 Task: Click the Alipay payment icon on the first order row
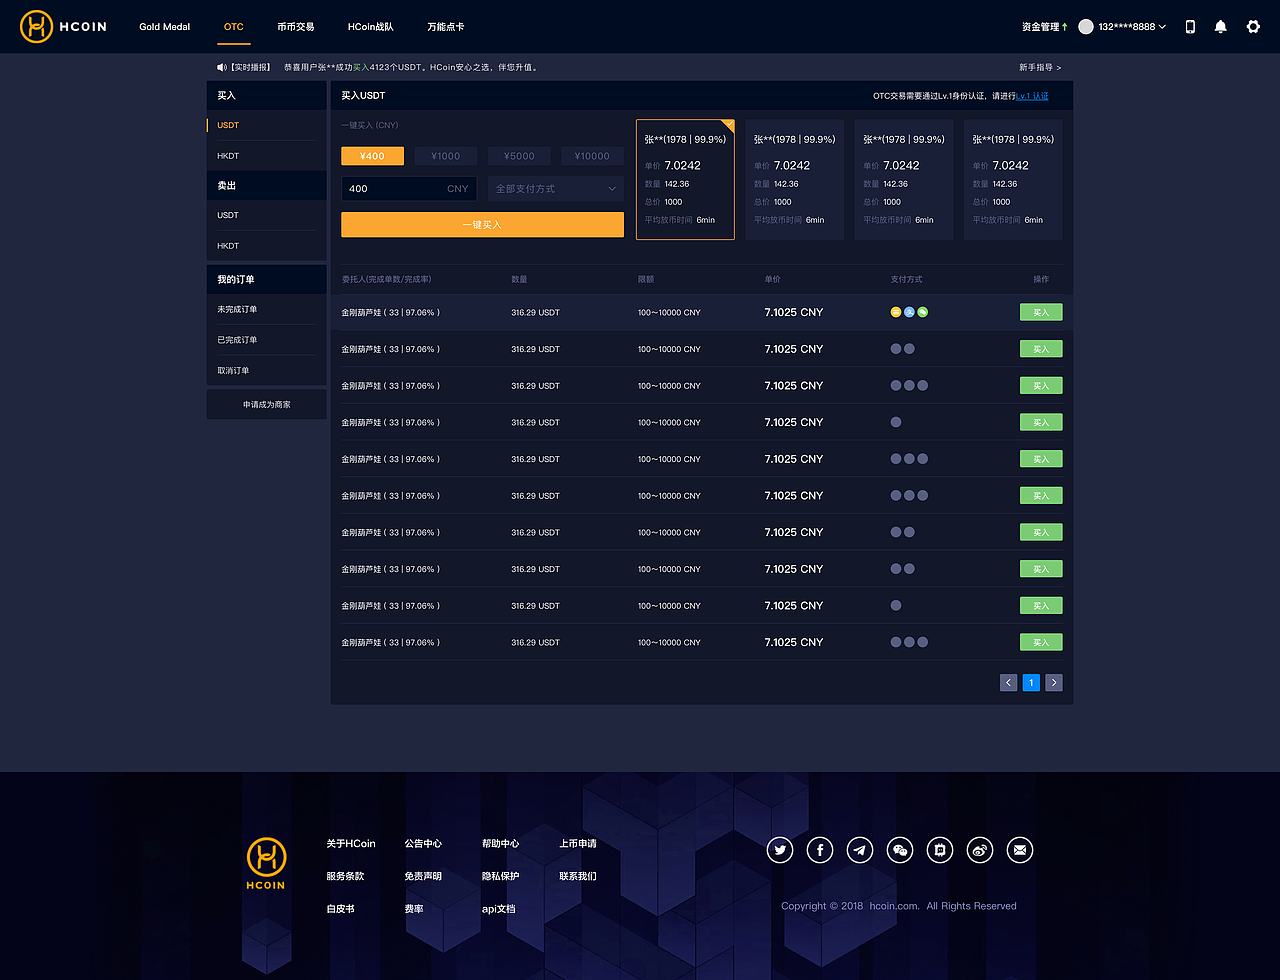coord(908,312)
